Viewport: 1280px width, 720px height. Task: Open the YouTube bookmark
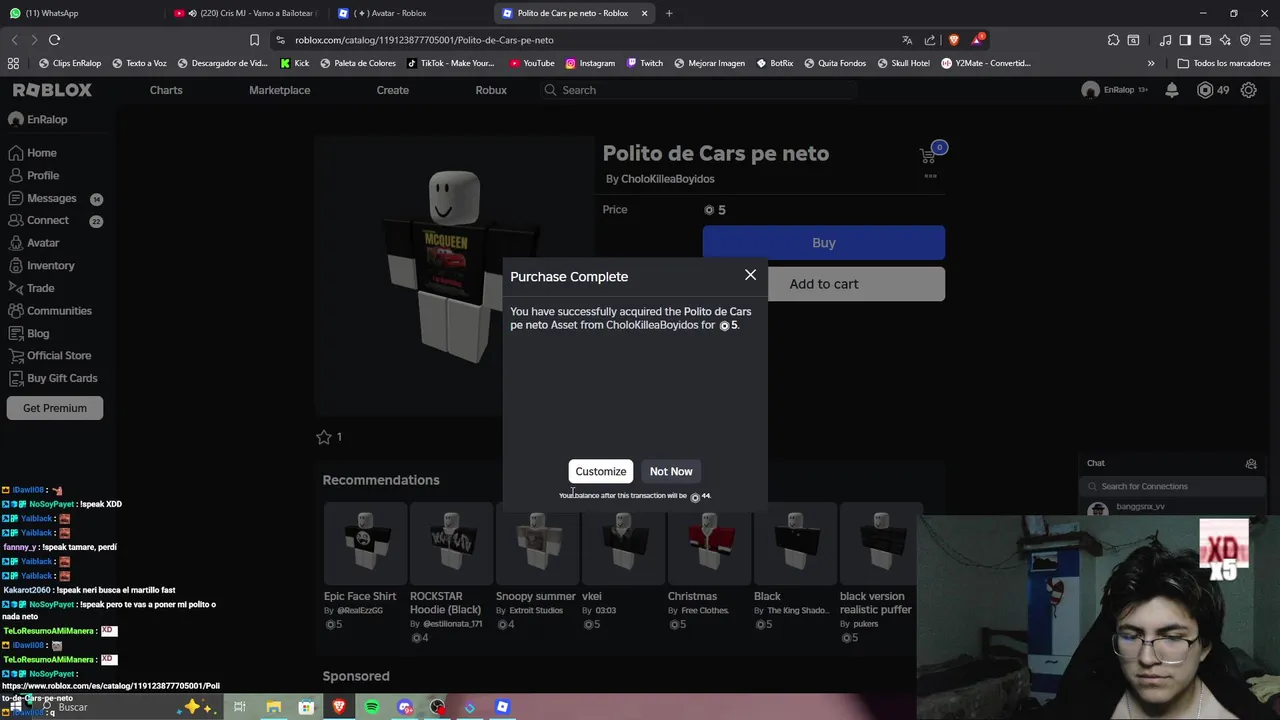(532, 63)
